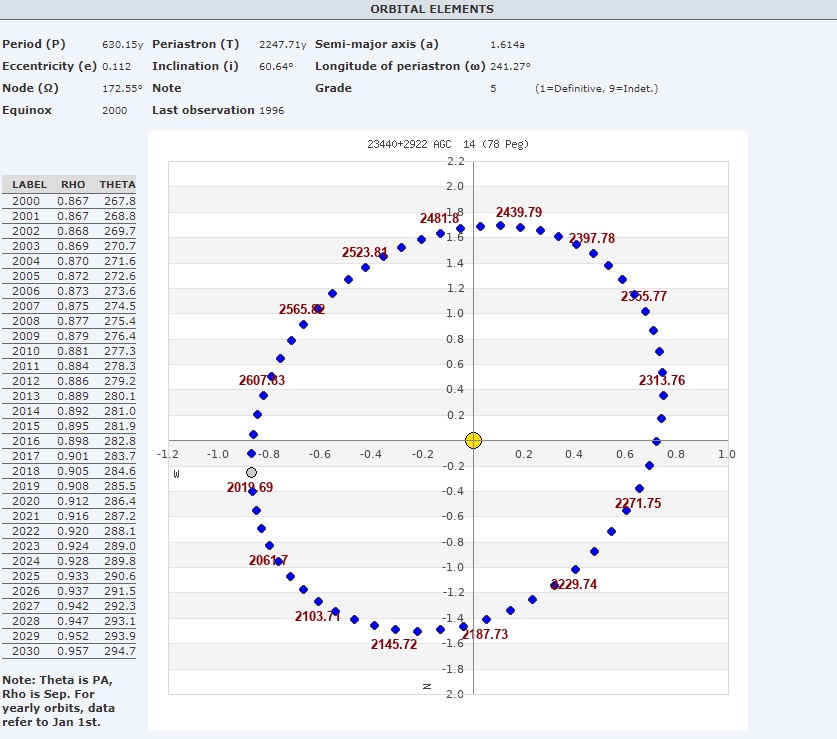
Task: Click the chart title 23440+2922 AGC 14
Action: (x=447, y=144)
